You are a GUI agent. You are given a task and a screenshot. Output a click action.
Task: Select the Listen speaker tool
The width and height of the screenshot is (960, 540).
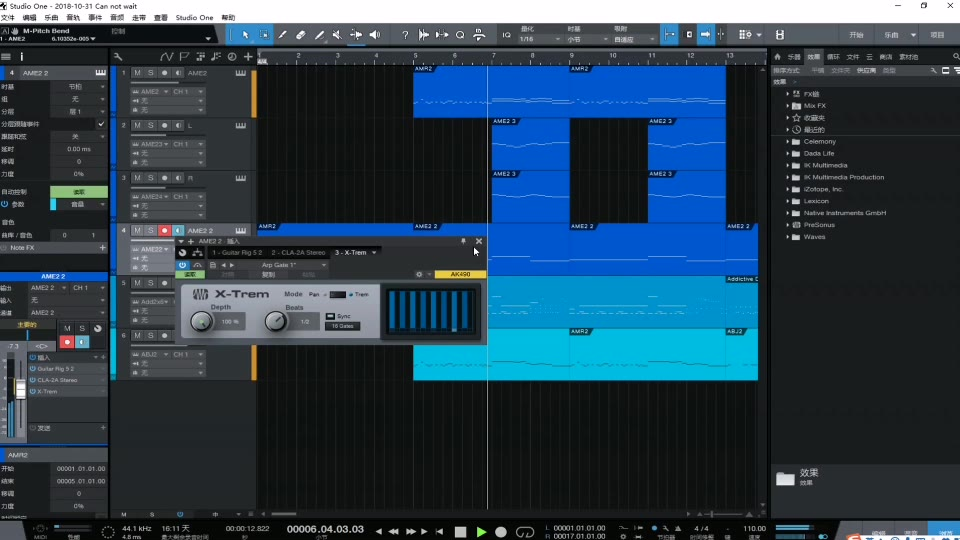coord(375,35)
